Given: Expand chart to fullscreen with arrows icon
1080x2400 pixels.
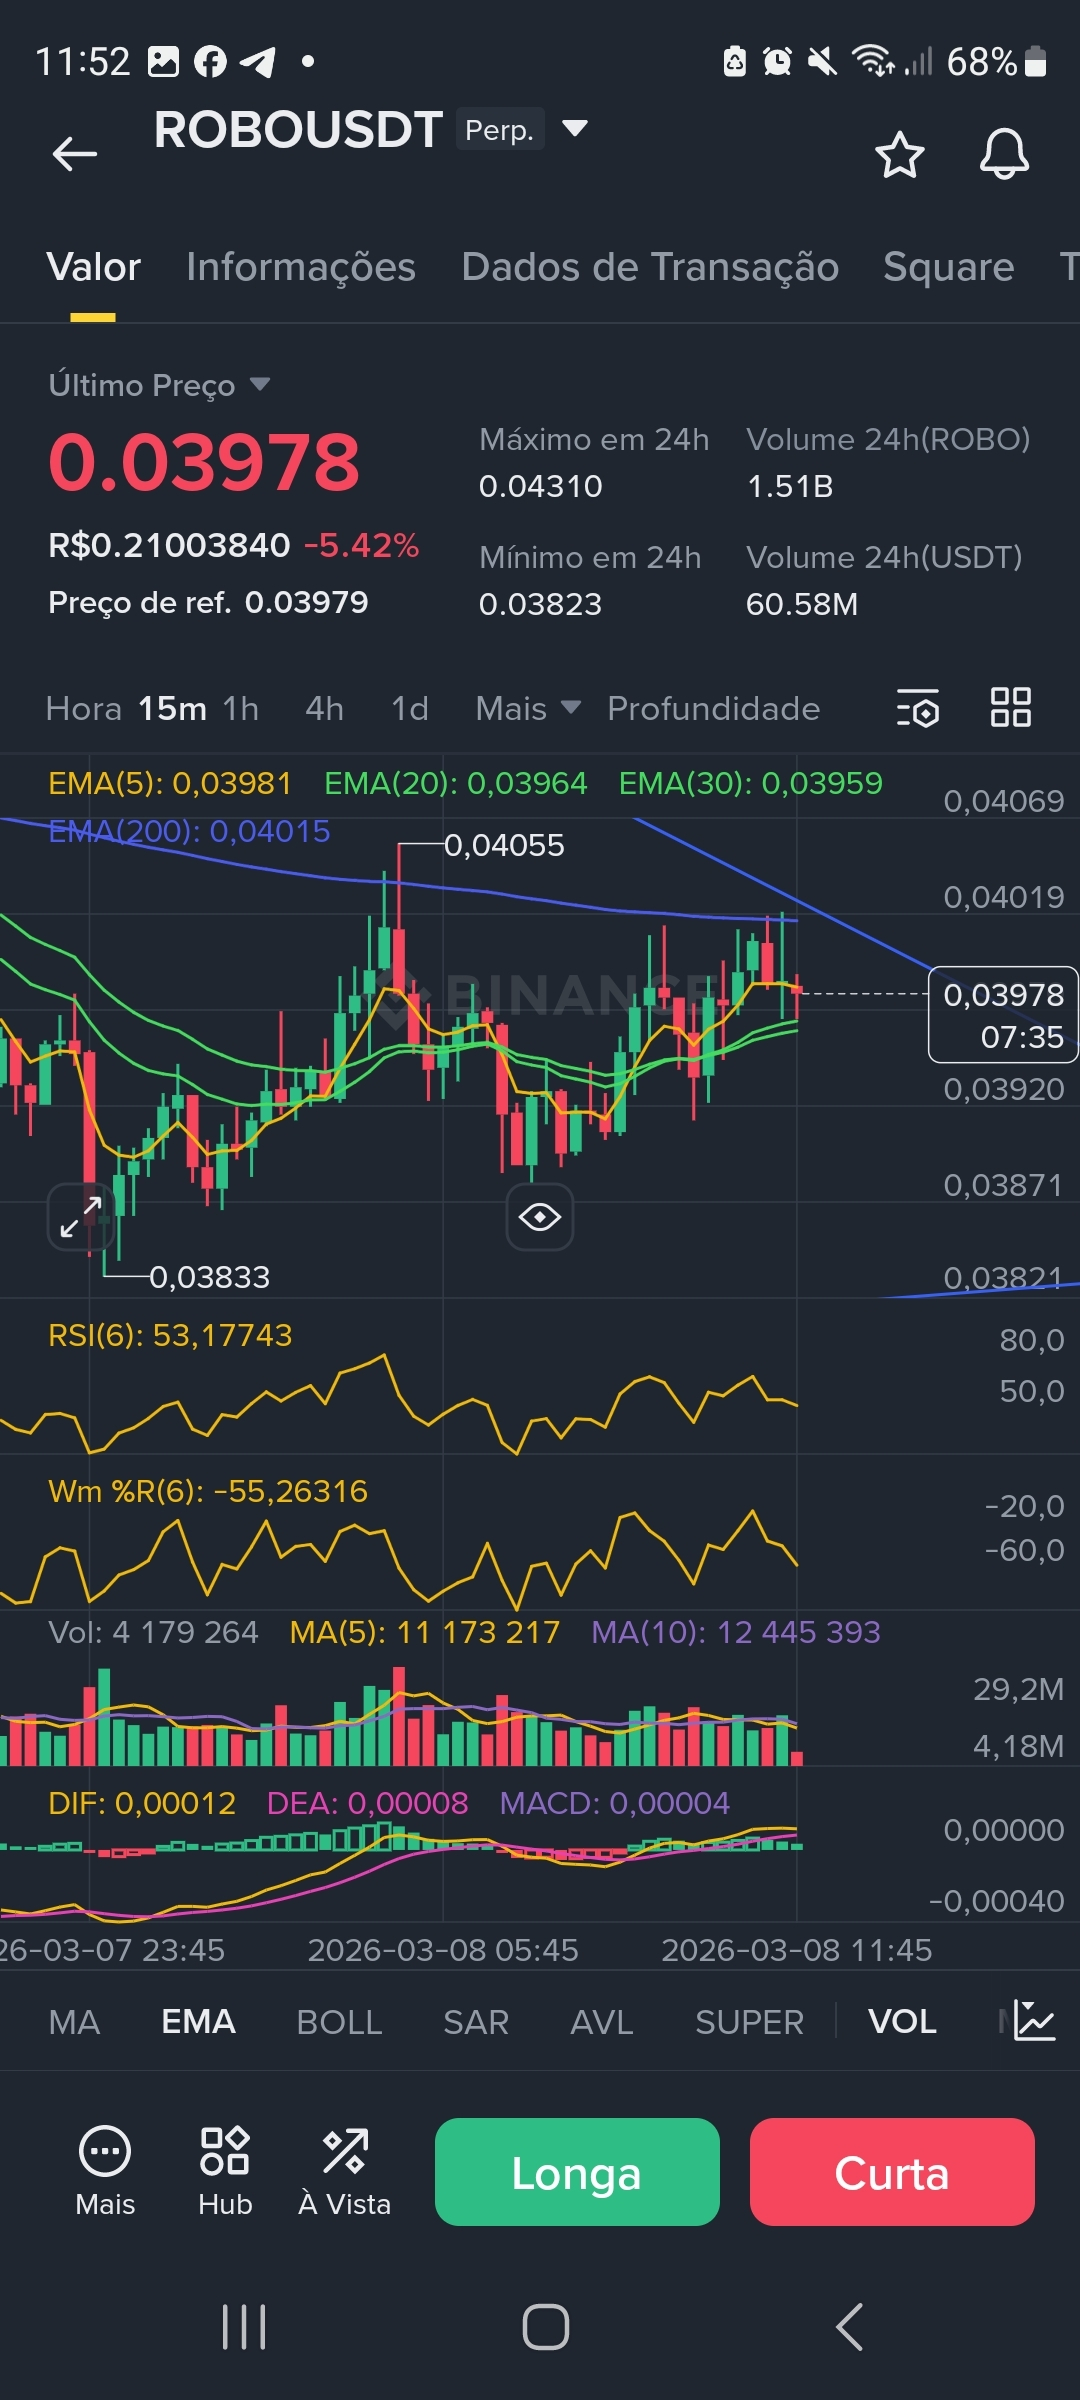Looking at the screenshot, I should (x=81, y=1216).
